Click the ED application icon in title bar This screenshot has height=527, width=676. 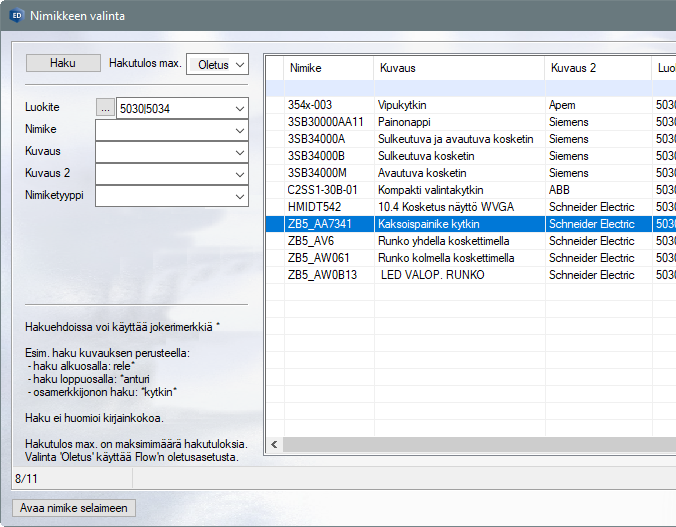[x=16, y=16]
